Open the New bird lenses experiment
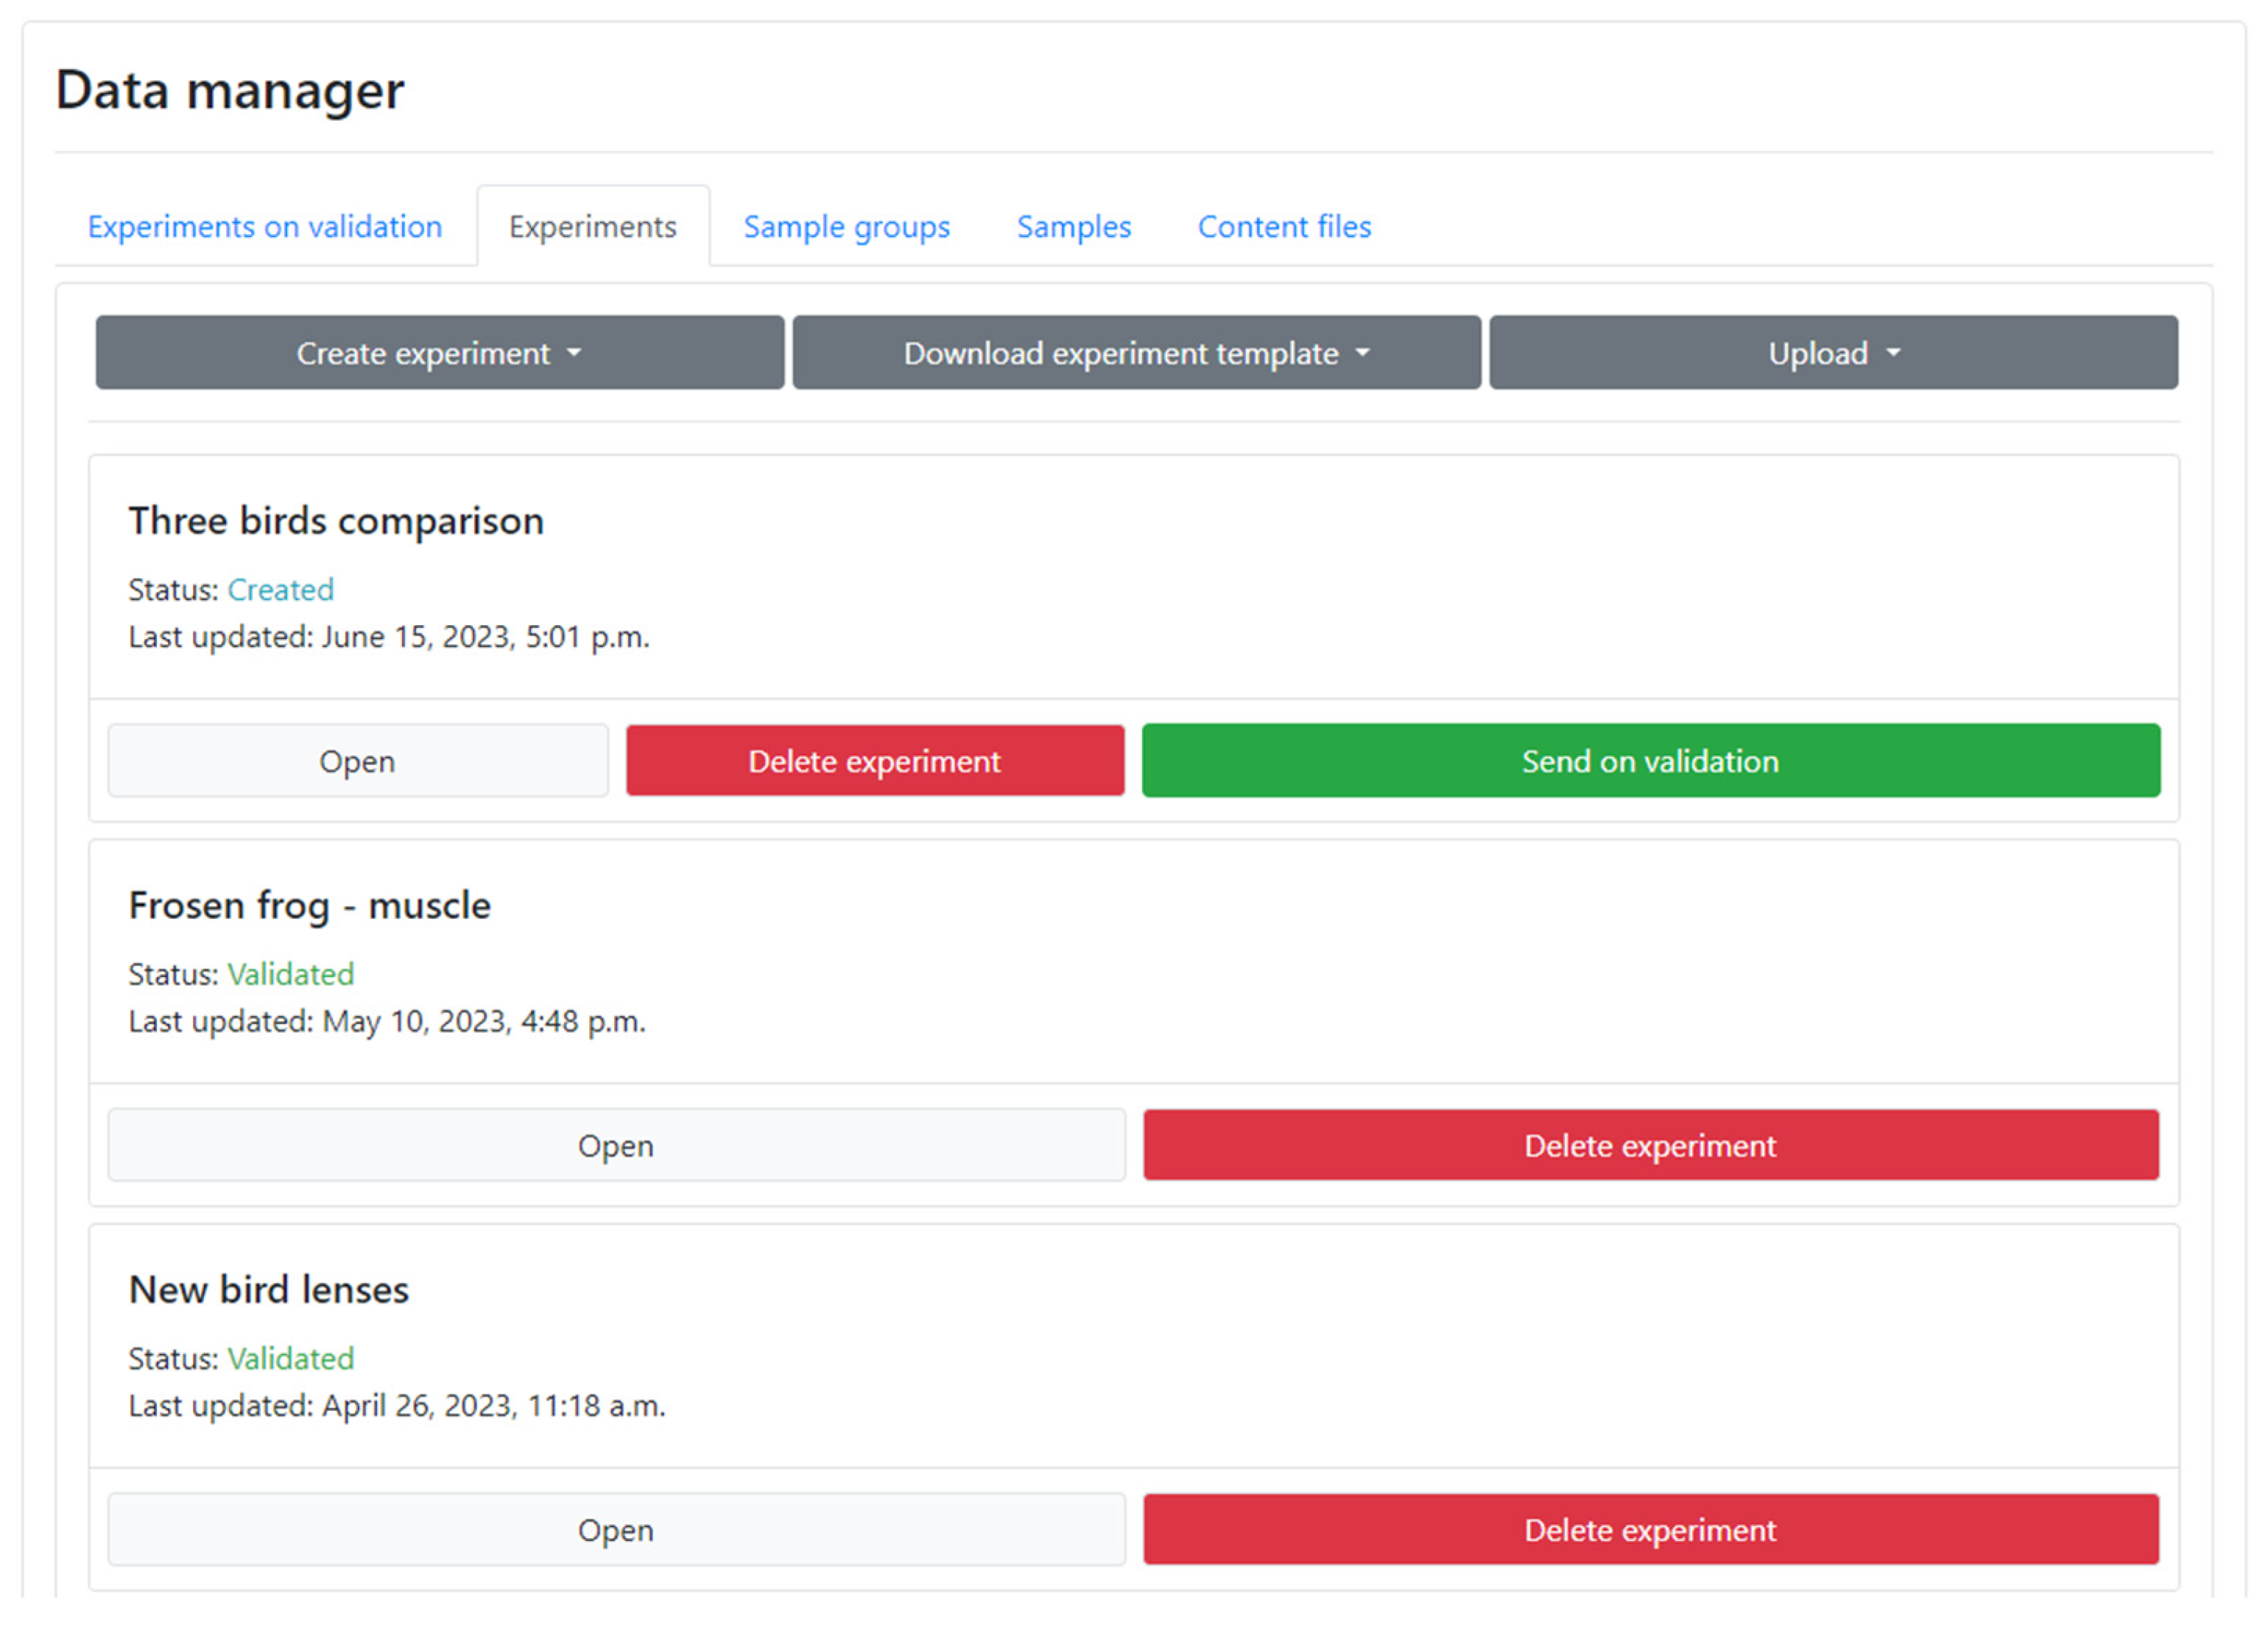The width and height of the screenshot is (2268, 1636). [616, 1530]
